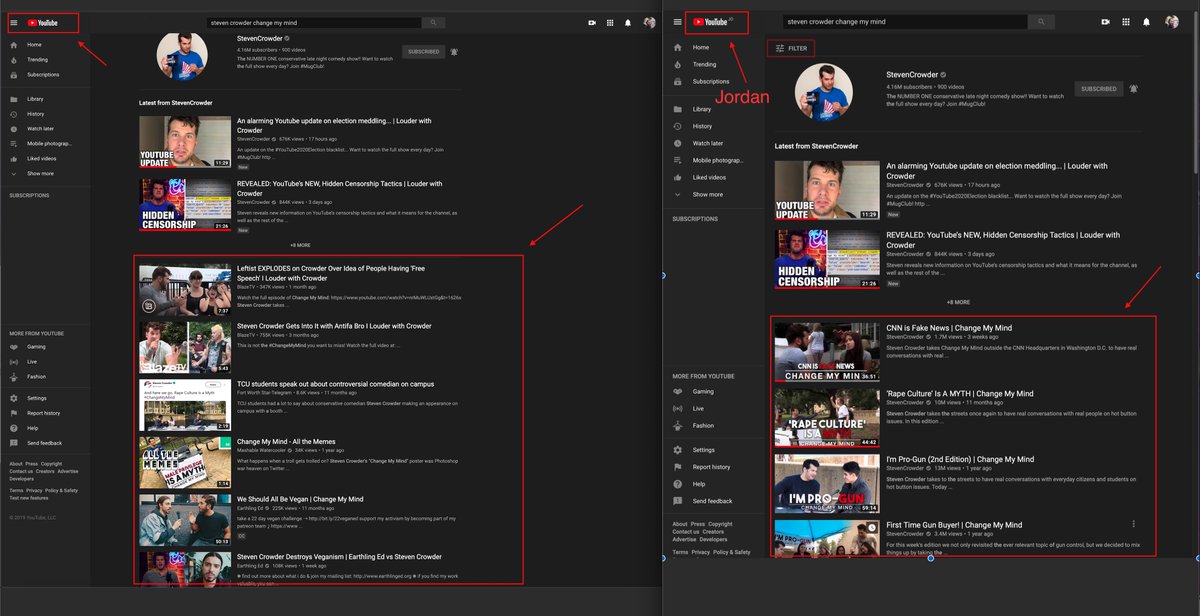1200x616 pixels.
Task: Open notifications bell in left window header
Action: (x=628, y=22)
